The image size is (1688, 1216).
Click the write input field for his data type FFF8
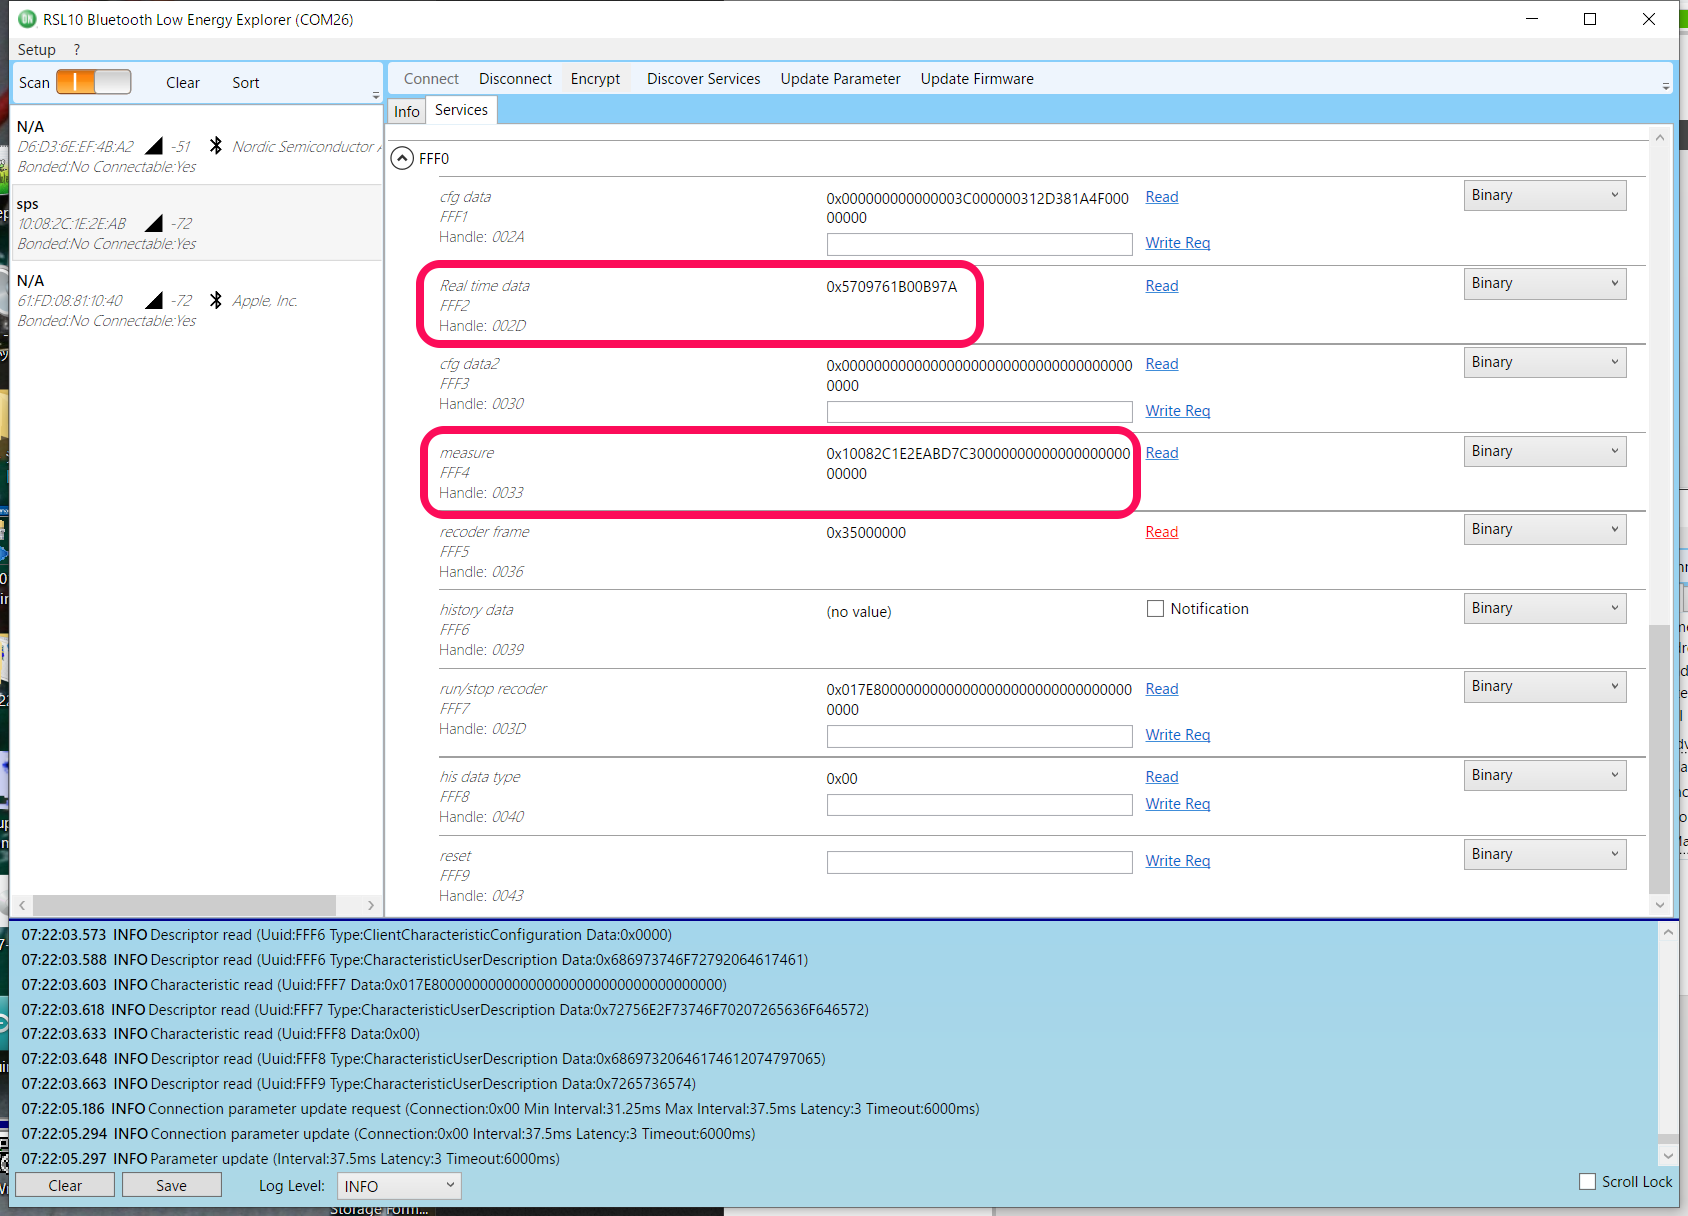[x=979, y=805]
